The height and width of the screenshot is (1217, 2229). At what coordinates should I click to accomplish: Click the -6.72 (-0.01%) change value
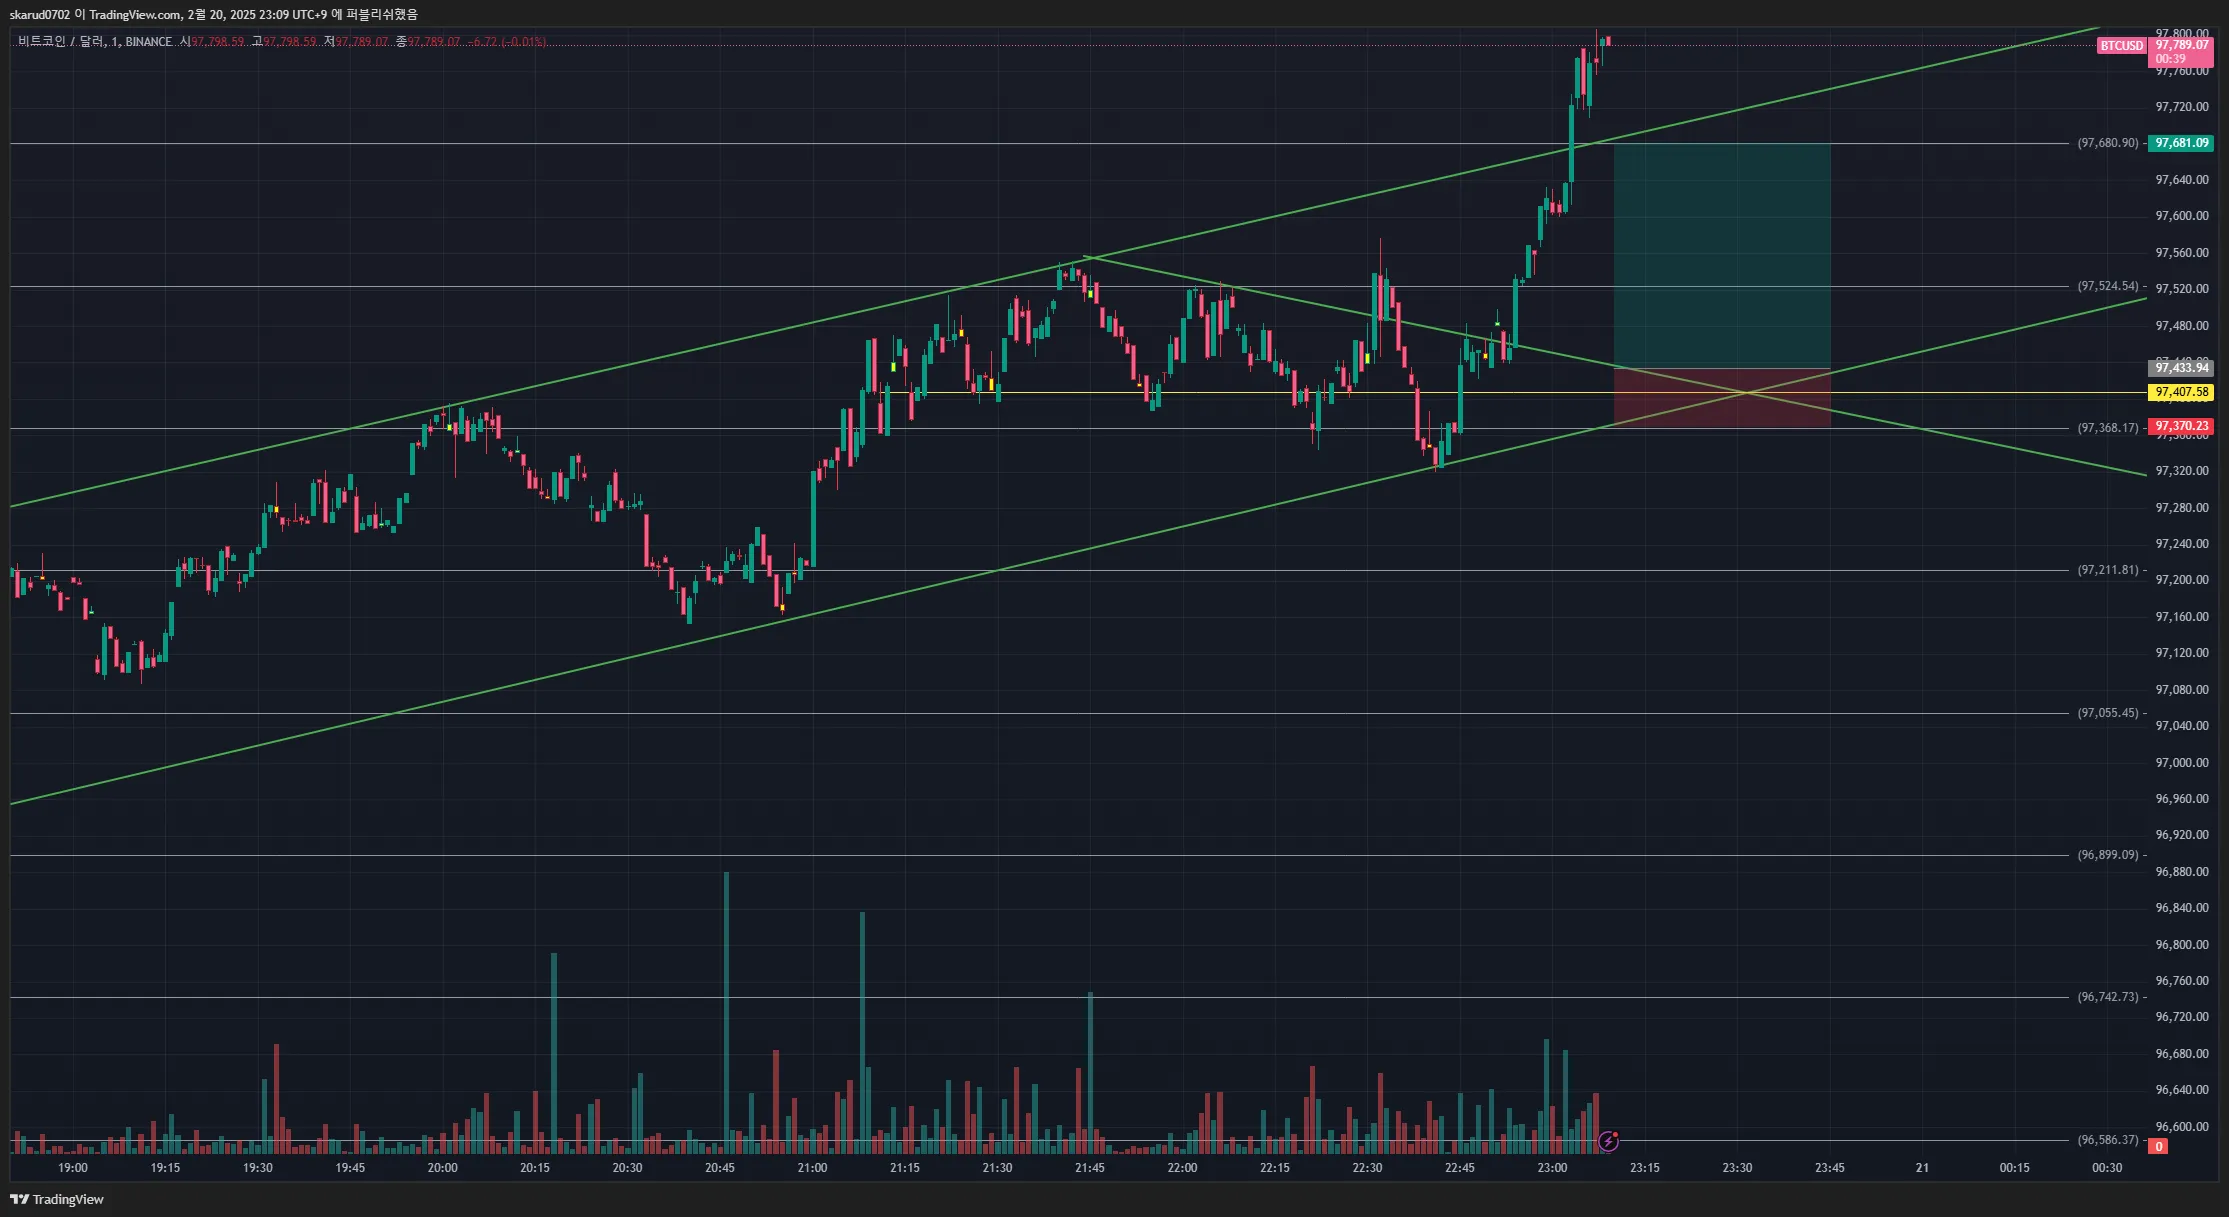[508, 42]
